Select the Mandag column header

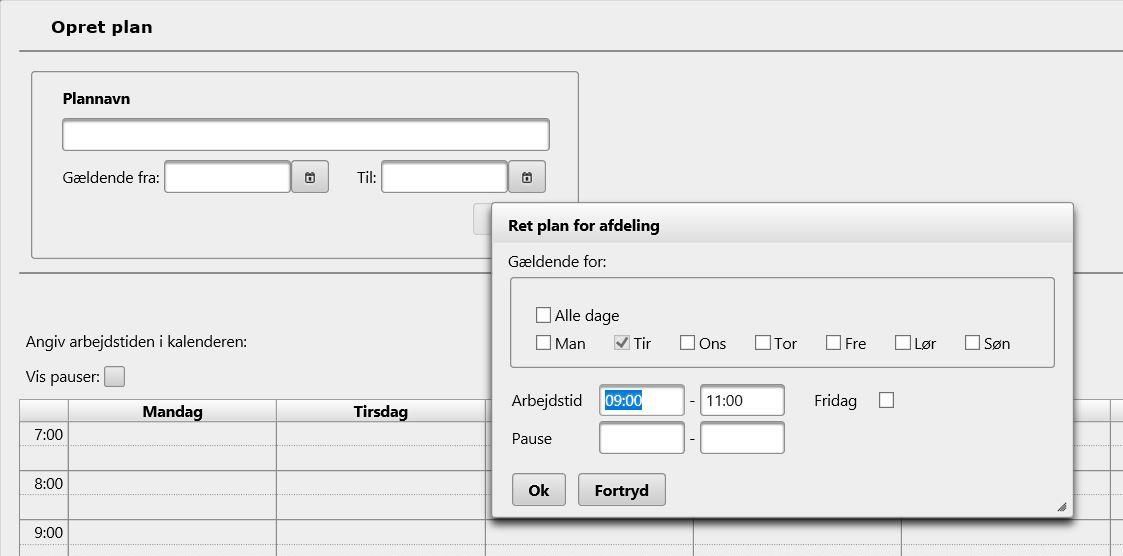[173, 411]
